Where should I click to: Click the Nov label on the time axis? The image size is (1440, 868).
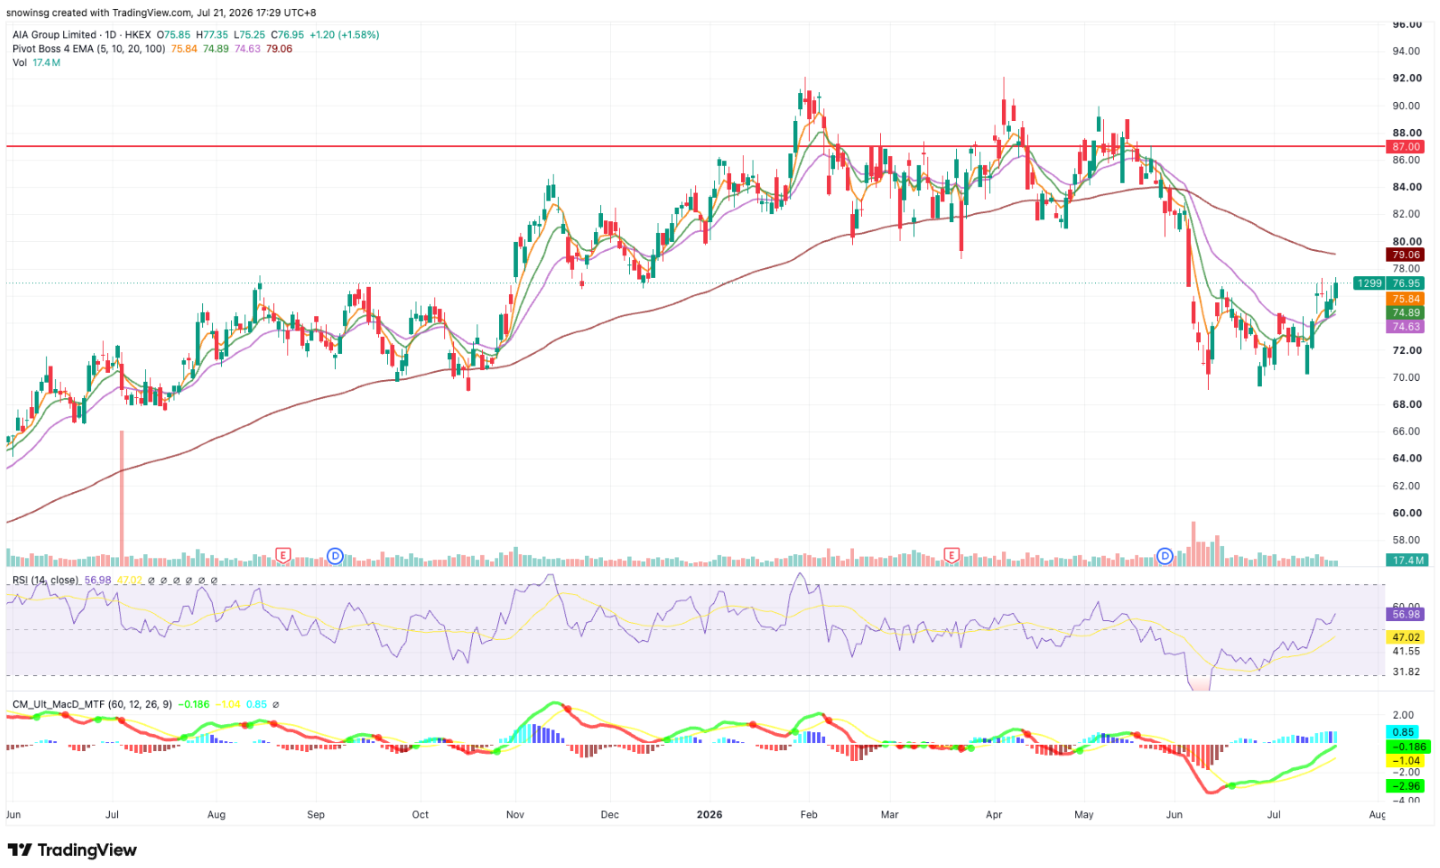pos(515,815)
